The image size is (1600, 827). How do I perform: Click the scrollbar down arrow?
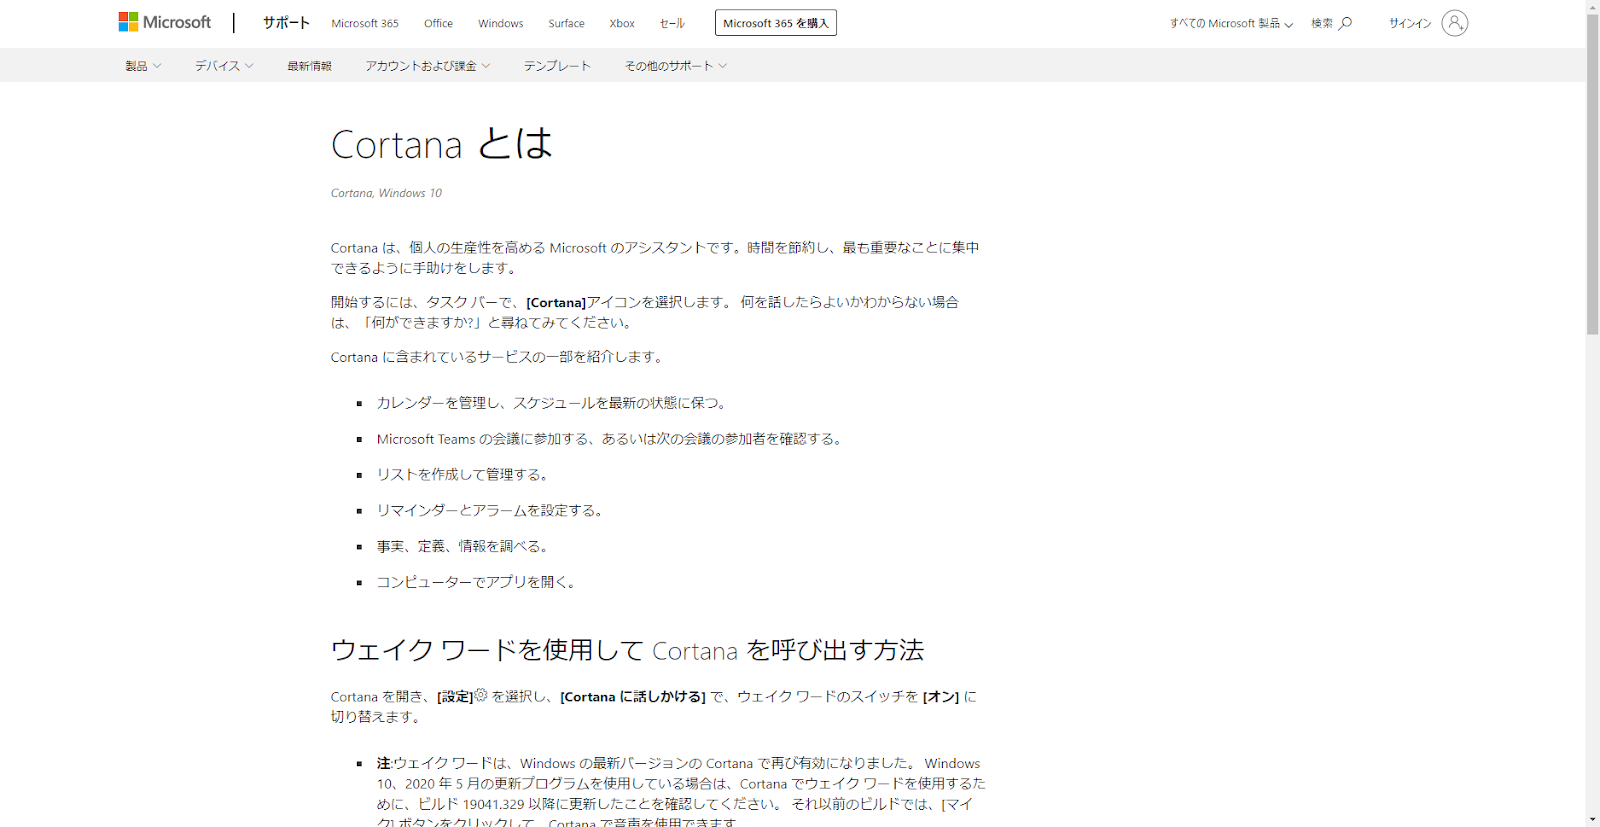tap(1592, 820)
